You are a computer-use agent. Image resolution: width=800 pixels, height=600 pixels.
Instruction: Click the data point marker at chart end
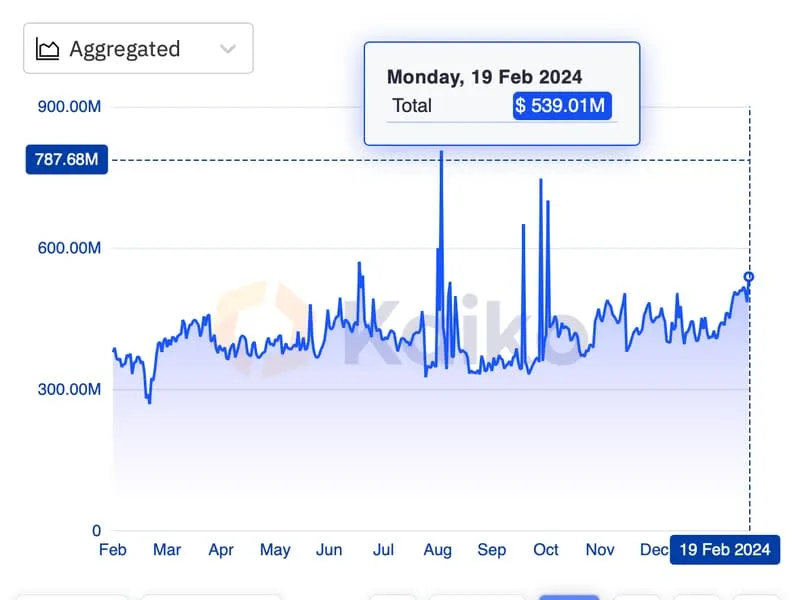749,277
